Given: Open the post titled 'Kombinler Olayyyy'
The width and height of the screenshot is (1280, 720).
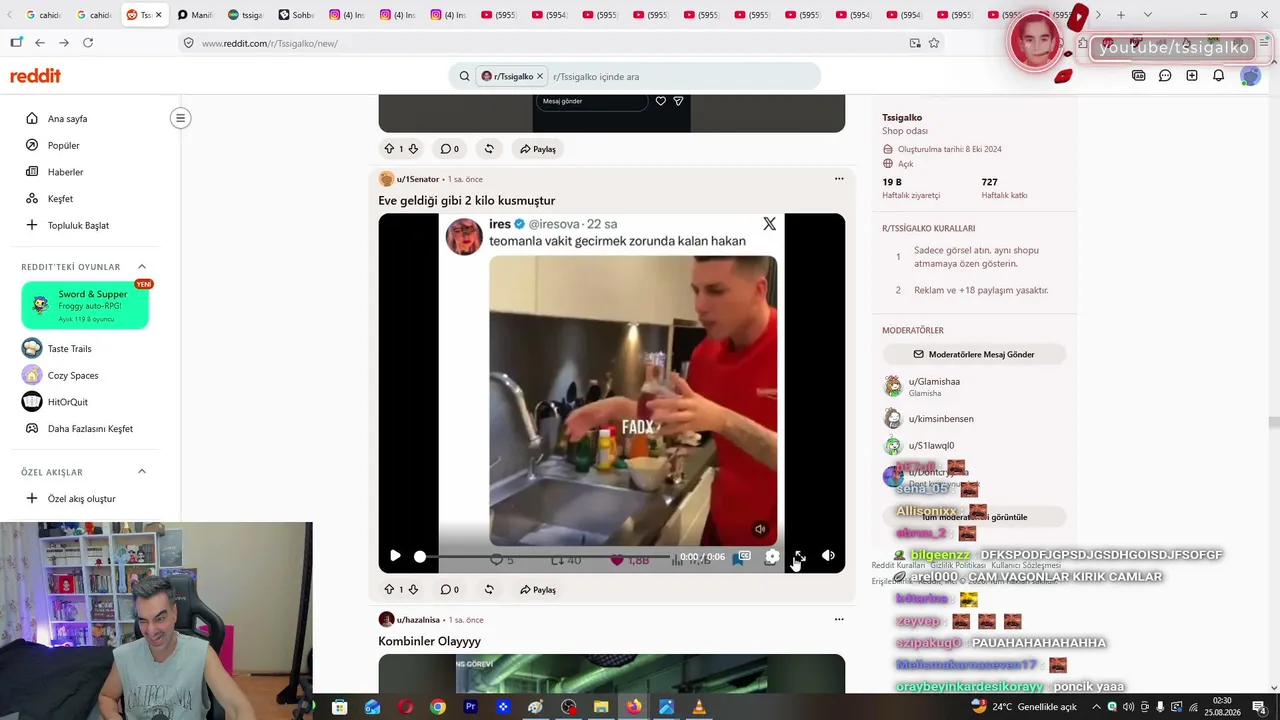Looking at the screenshot, I should click(x=430, y=641).
